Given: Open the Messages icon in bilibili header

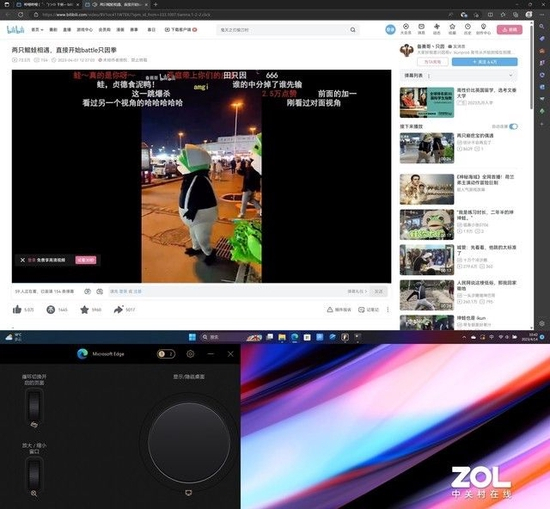Looking at the screenshot, I should (421, 29).
